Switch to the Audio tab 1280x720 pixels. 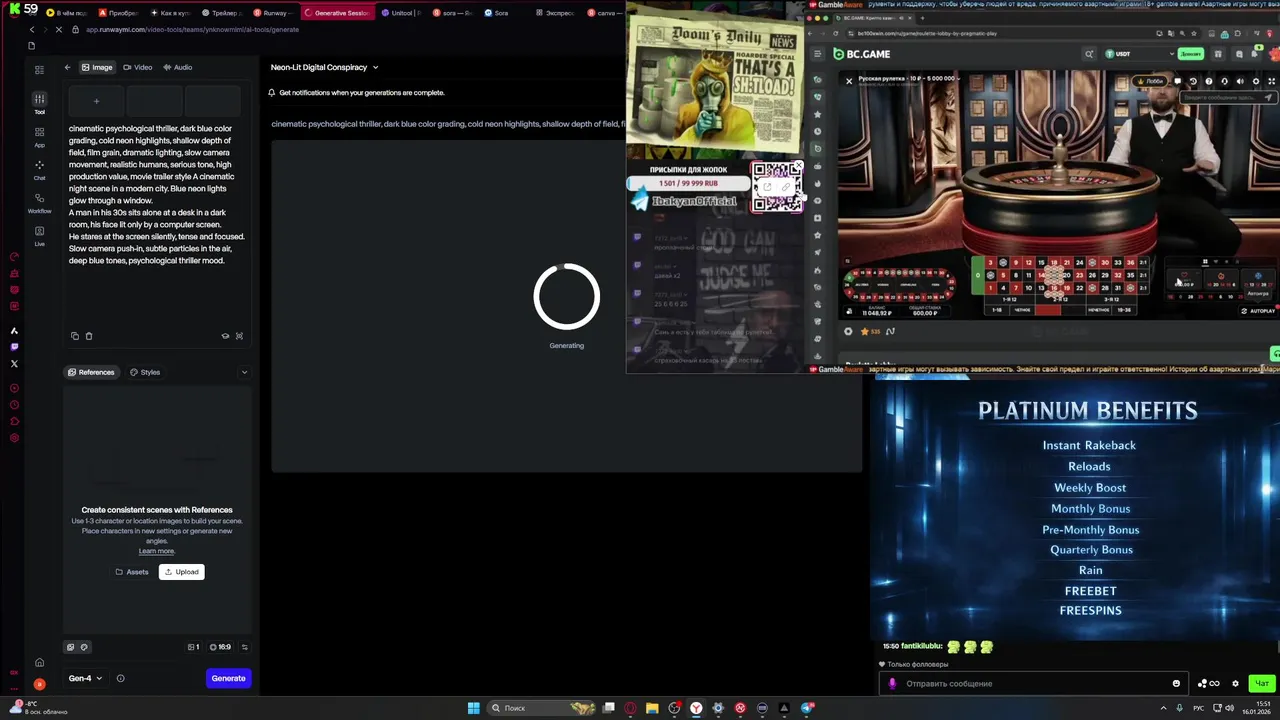(x=177, y=67)
